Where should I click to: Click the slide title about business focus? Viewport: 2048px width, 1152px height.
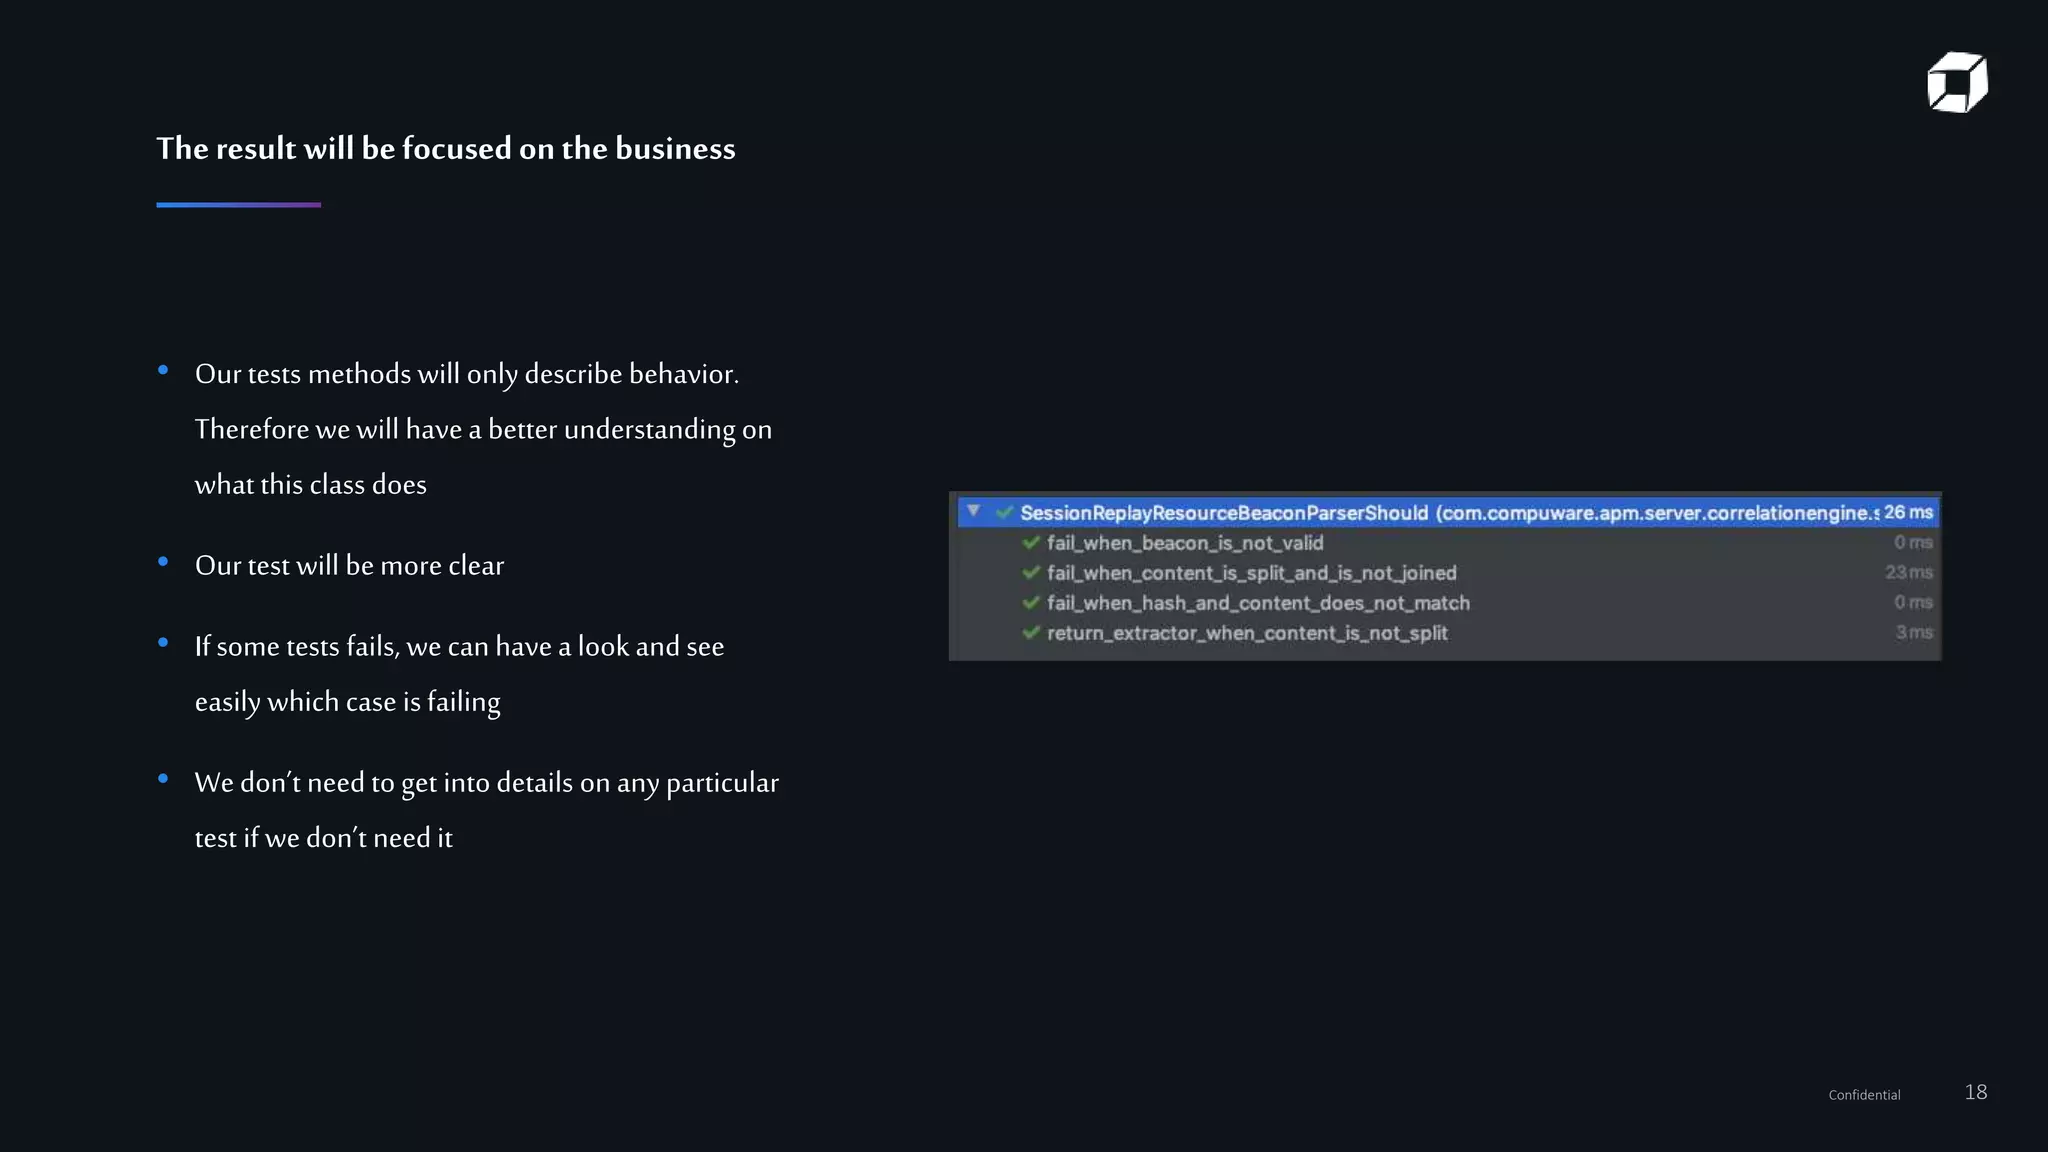click(445, 149)
